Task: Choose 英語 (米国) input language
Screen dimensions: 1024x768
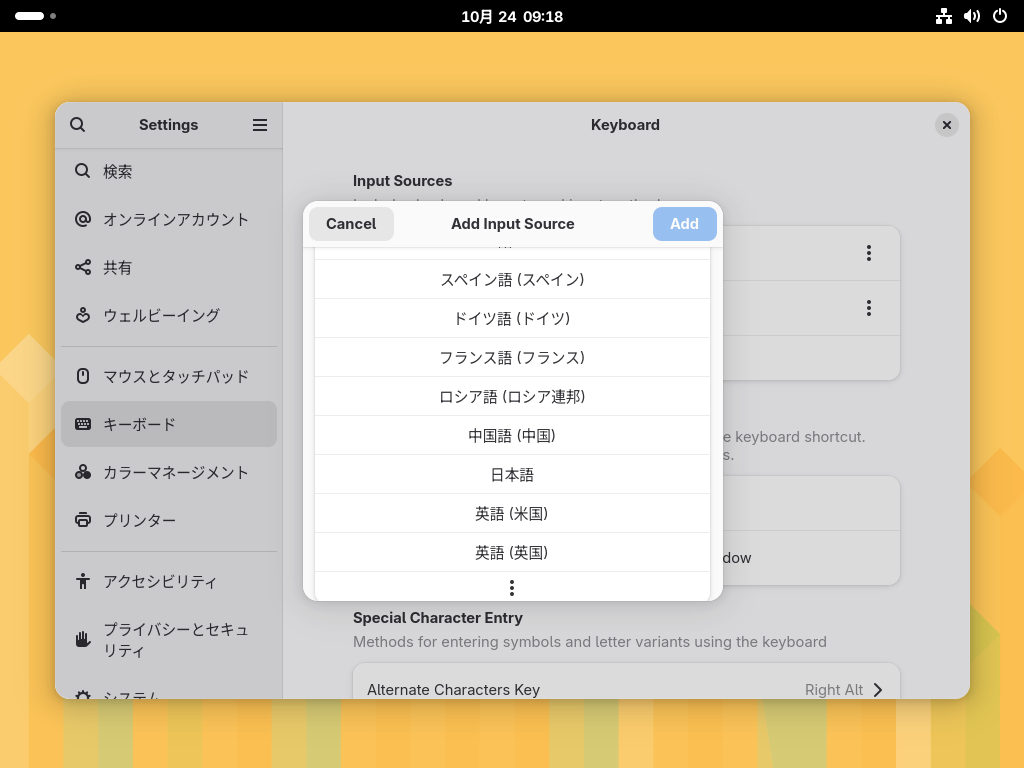Action: (x=512, y=514)
